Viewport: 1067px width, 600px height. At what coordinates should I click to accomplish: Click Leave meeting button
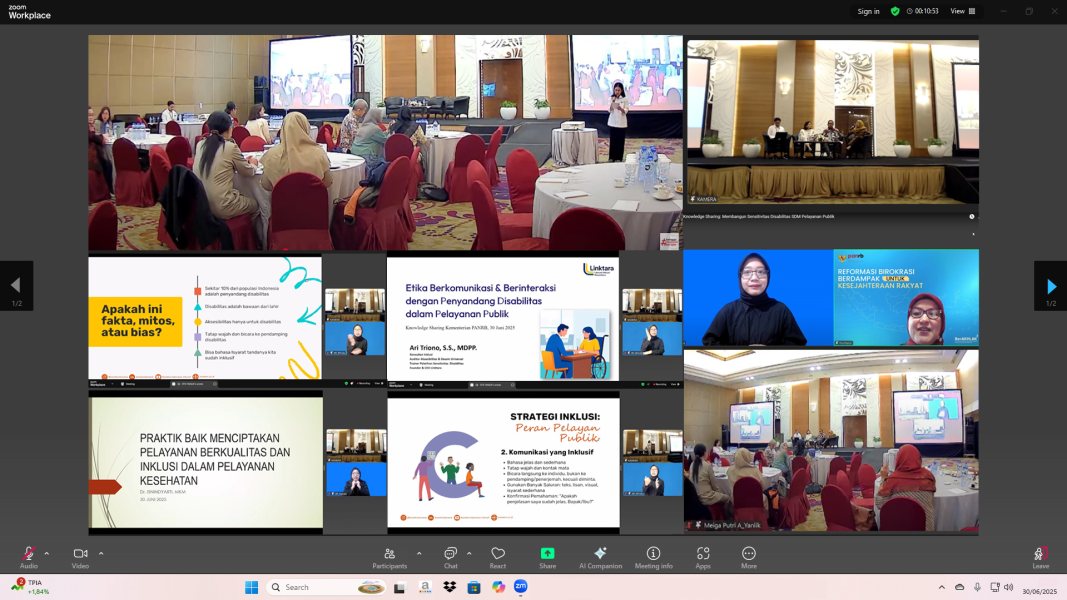coord(1040,555)
